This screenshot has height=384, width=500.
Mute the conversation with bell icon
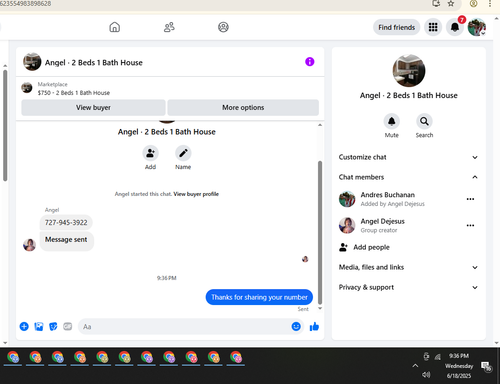click(x=392, y=121)
